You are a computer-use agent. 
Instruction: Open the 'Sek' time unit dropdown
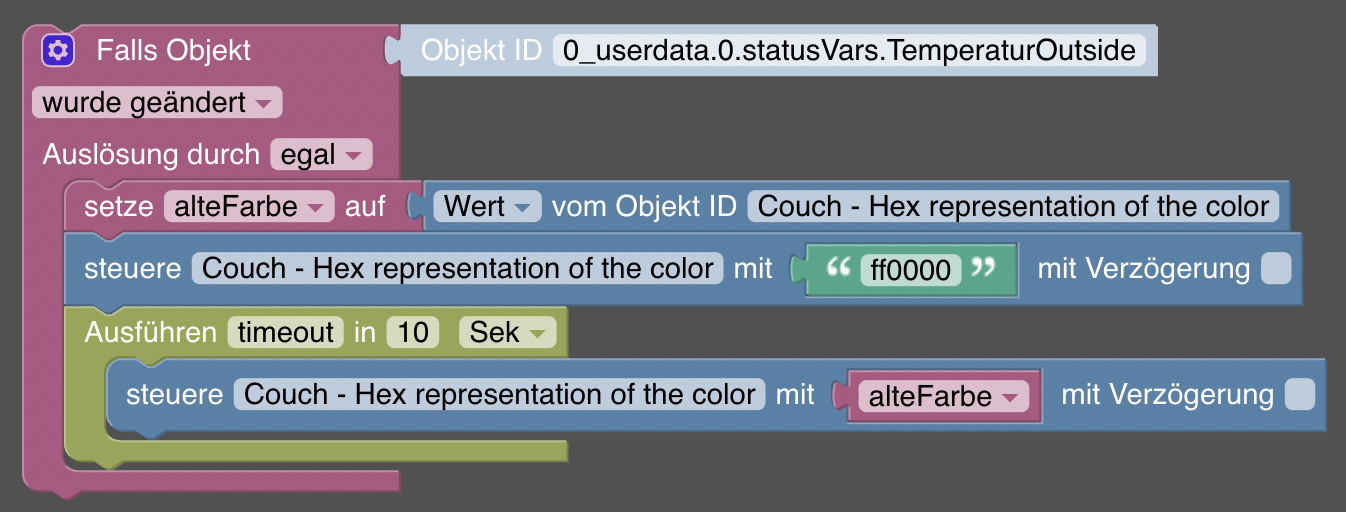pos(507,332)
